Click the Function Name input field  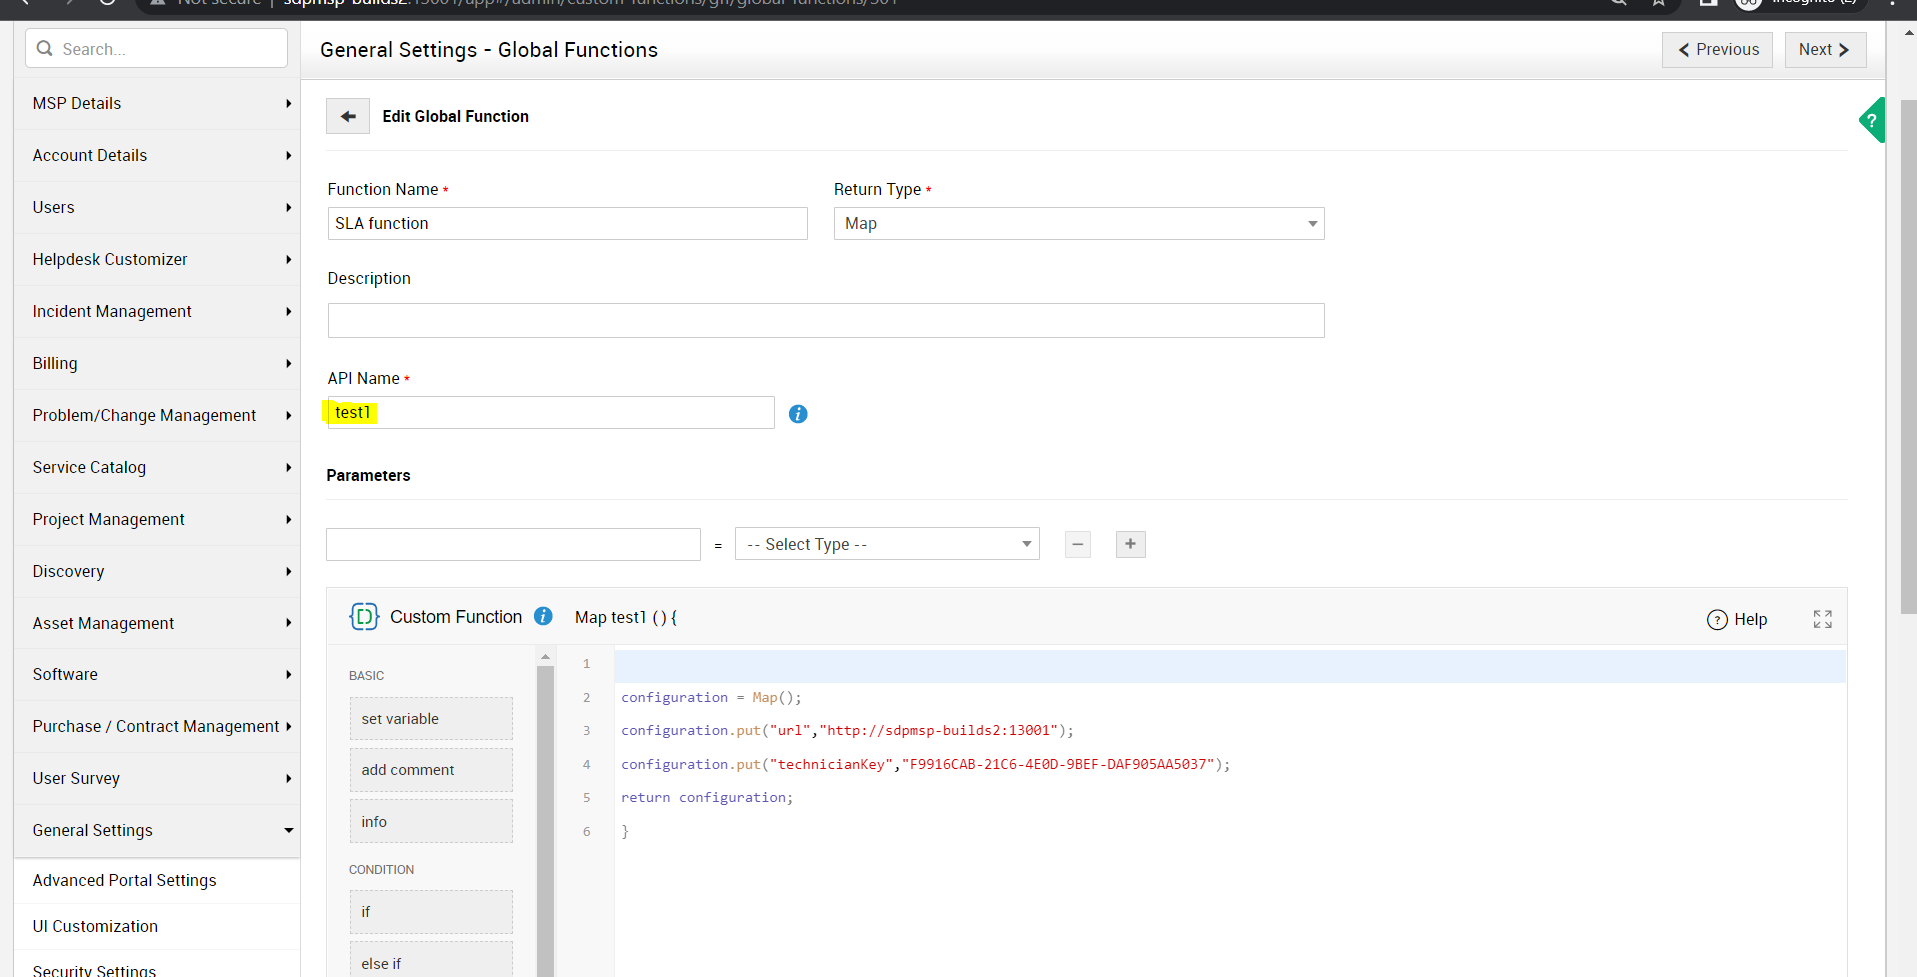(567, 224)
